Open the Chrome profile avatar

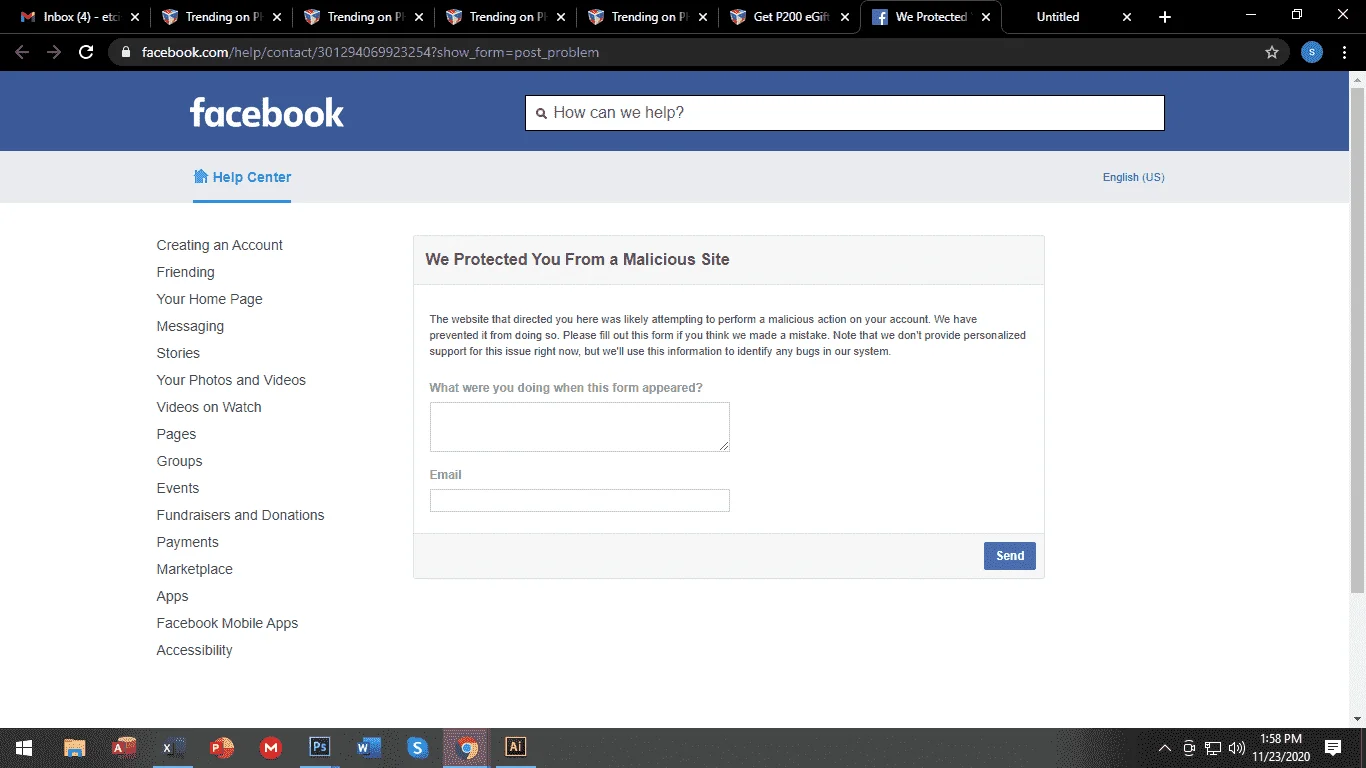(1312, 52)
